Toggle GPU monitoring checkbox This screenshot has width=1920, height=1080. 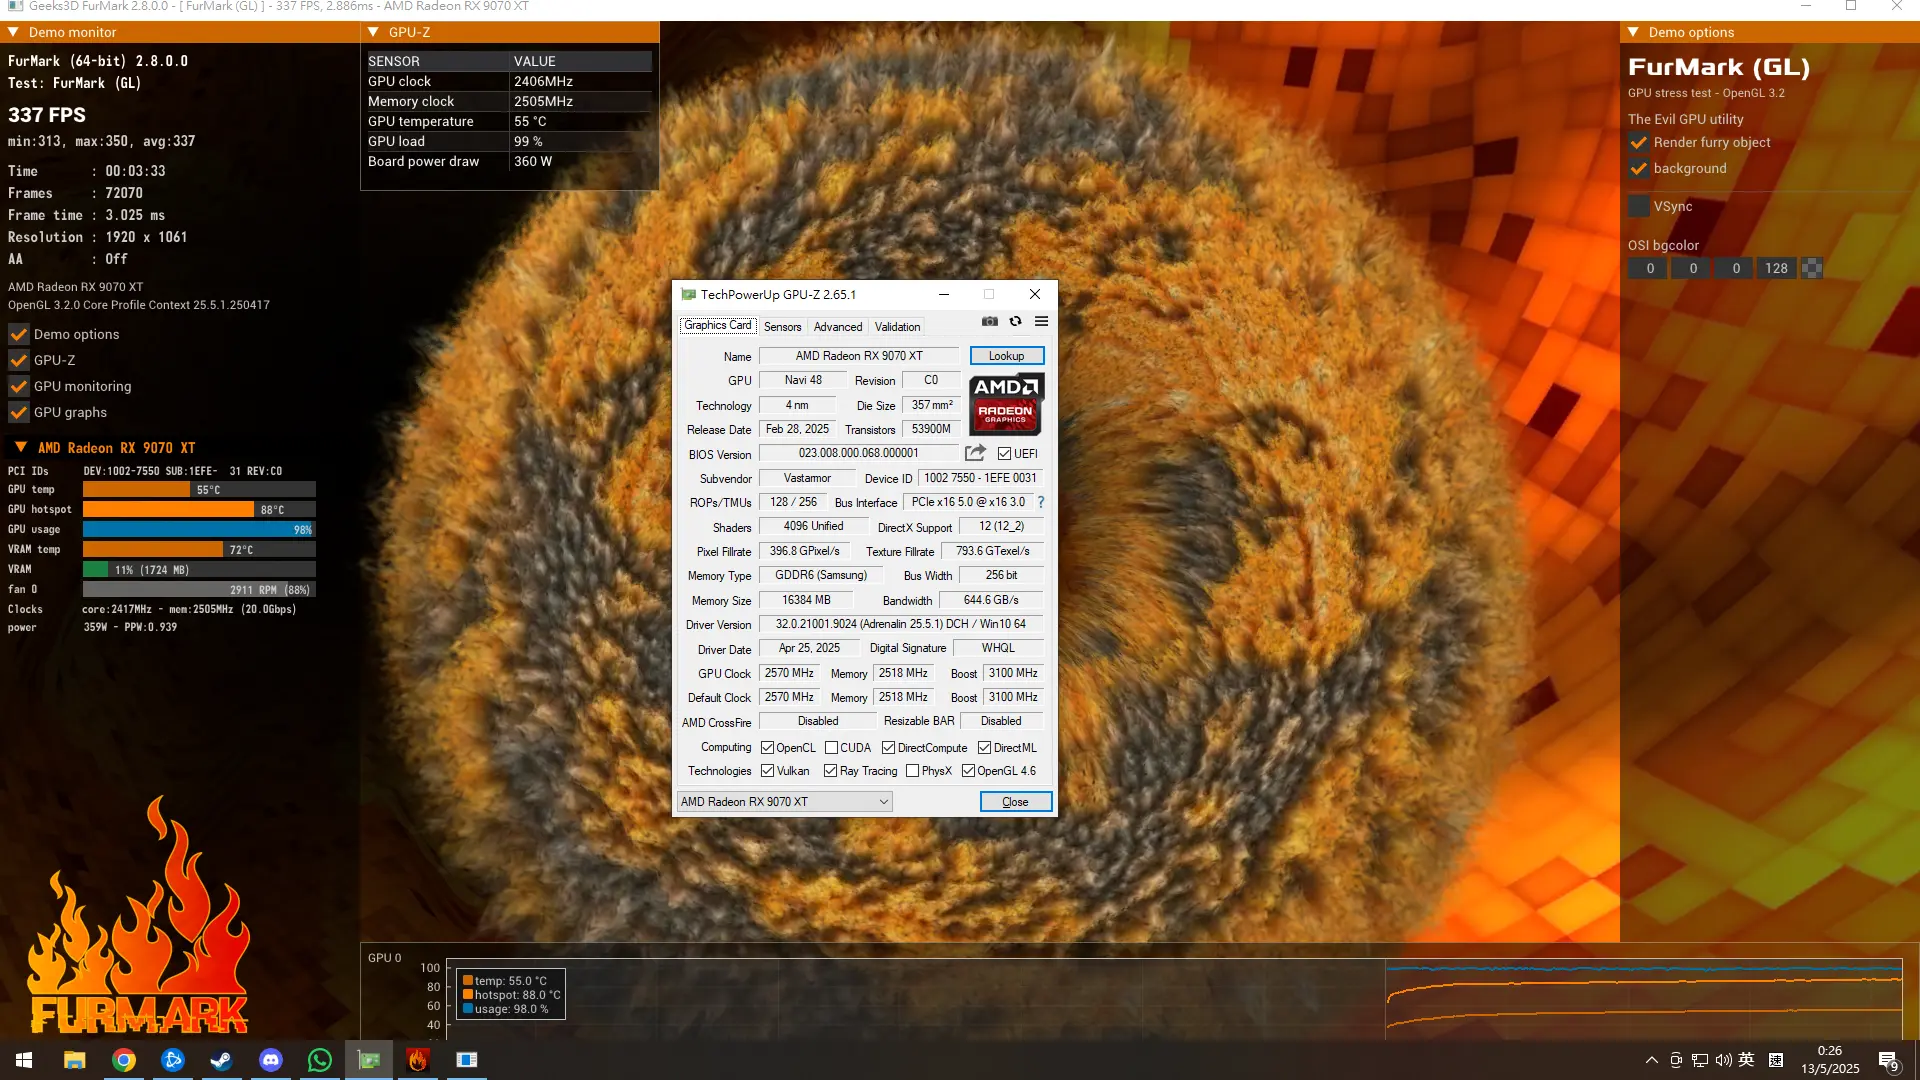[18, 386]
